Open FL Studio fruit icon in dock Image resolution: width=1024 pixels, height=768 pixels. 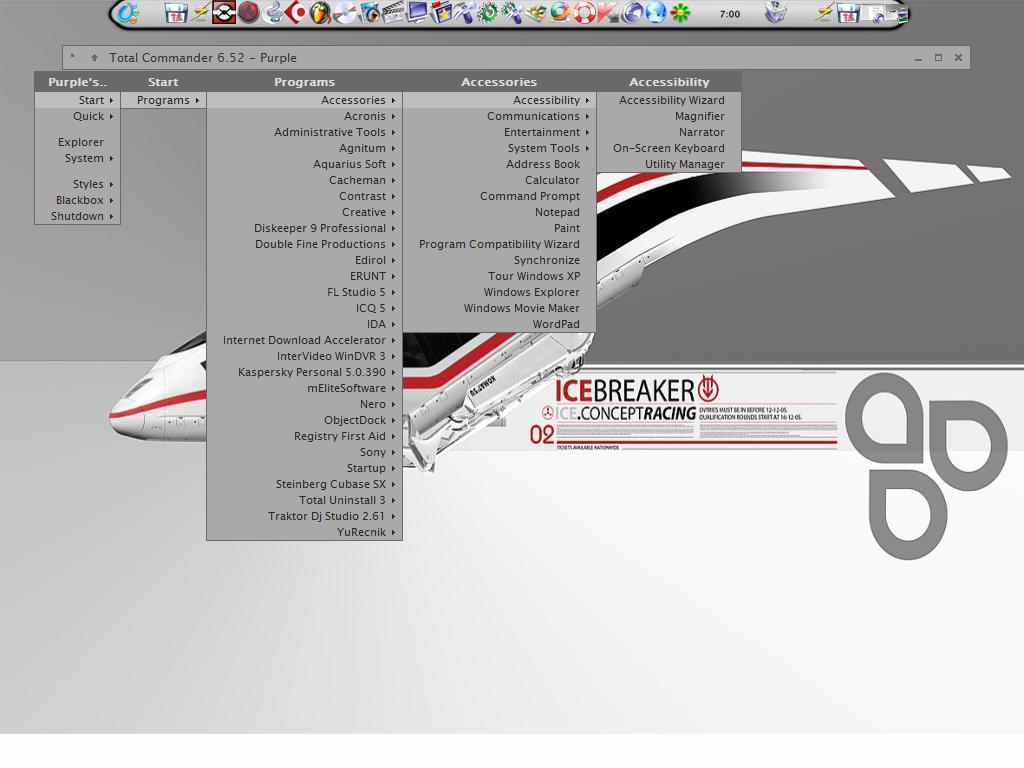click(x=320, y=13)
